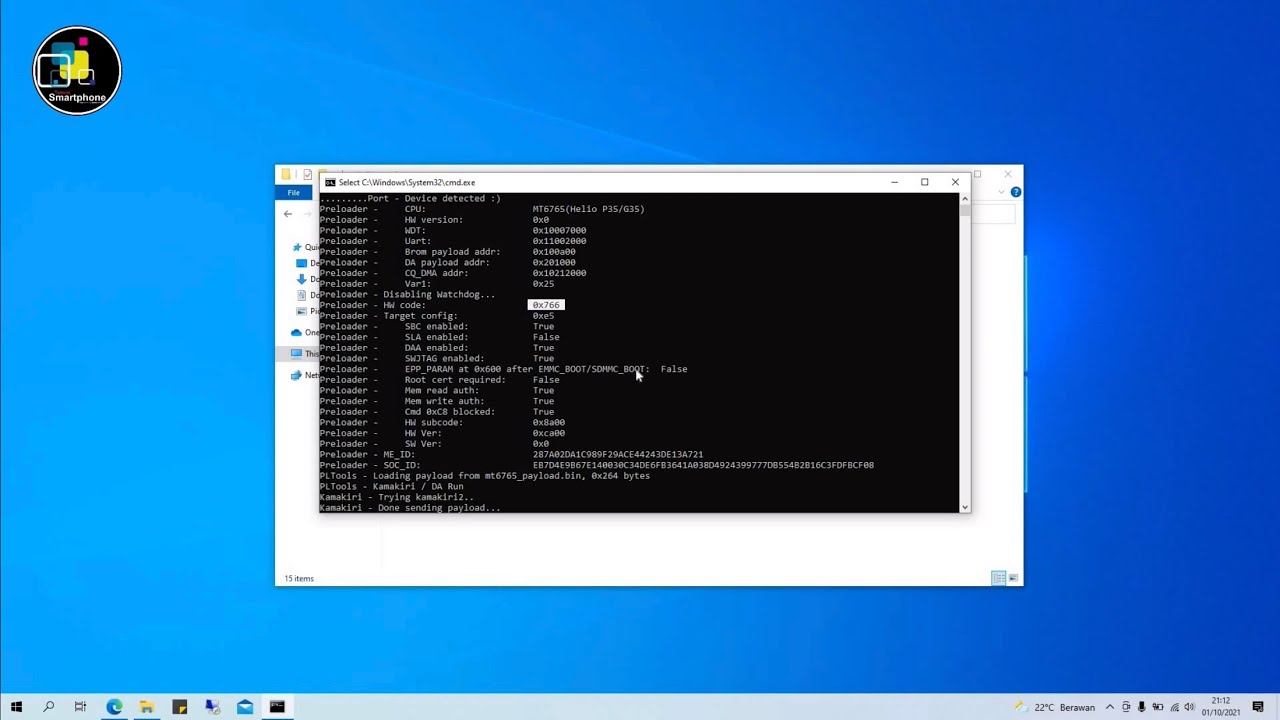This screenshot has width=1280, height=720.
Task: Click microphone icon in system tray
Action: pos(1142,707)
